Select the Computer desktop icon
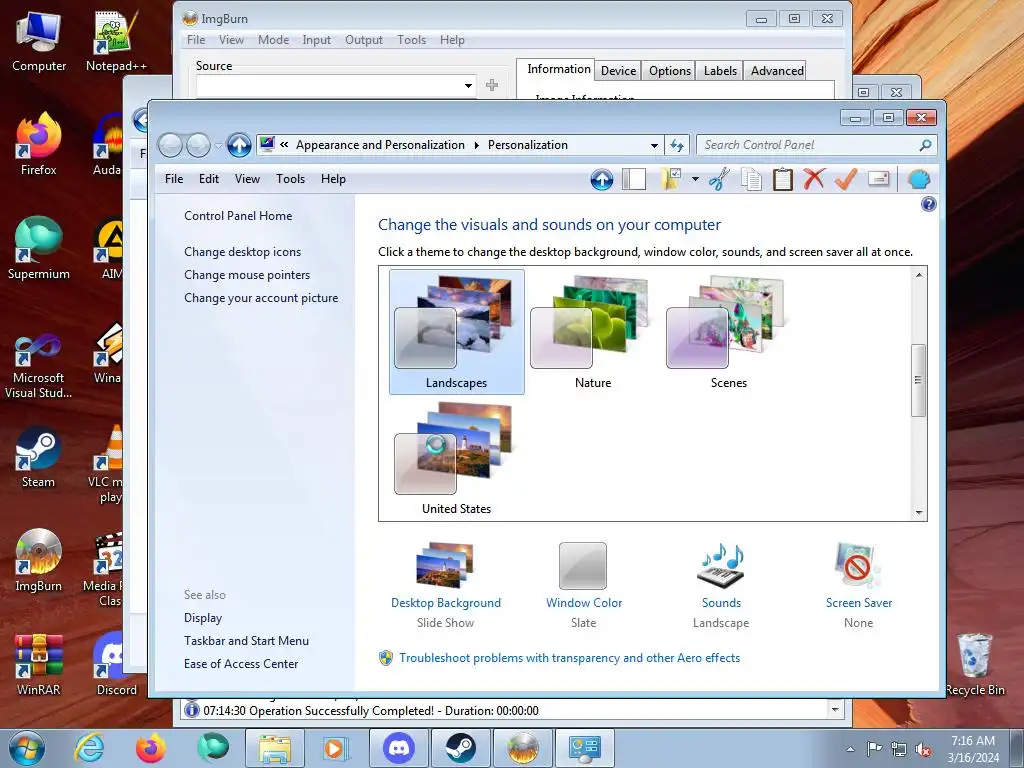The height and width of the screenshot is (768, 1024). [x=39, y=40]
